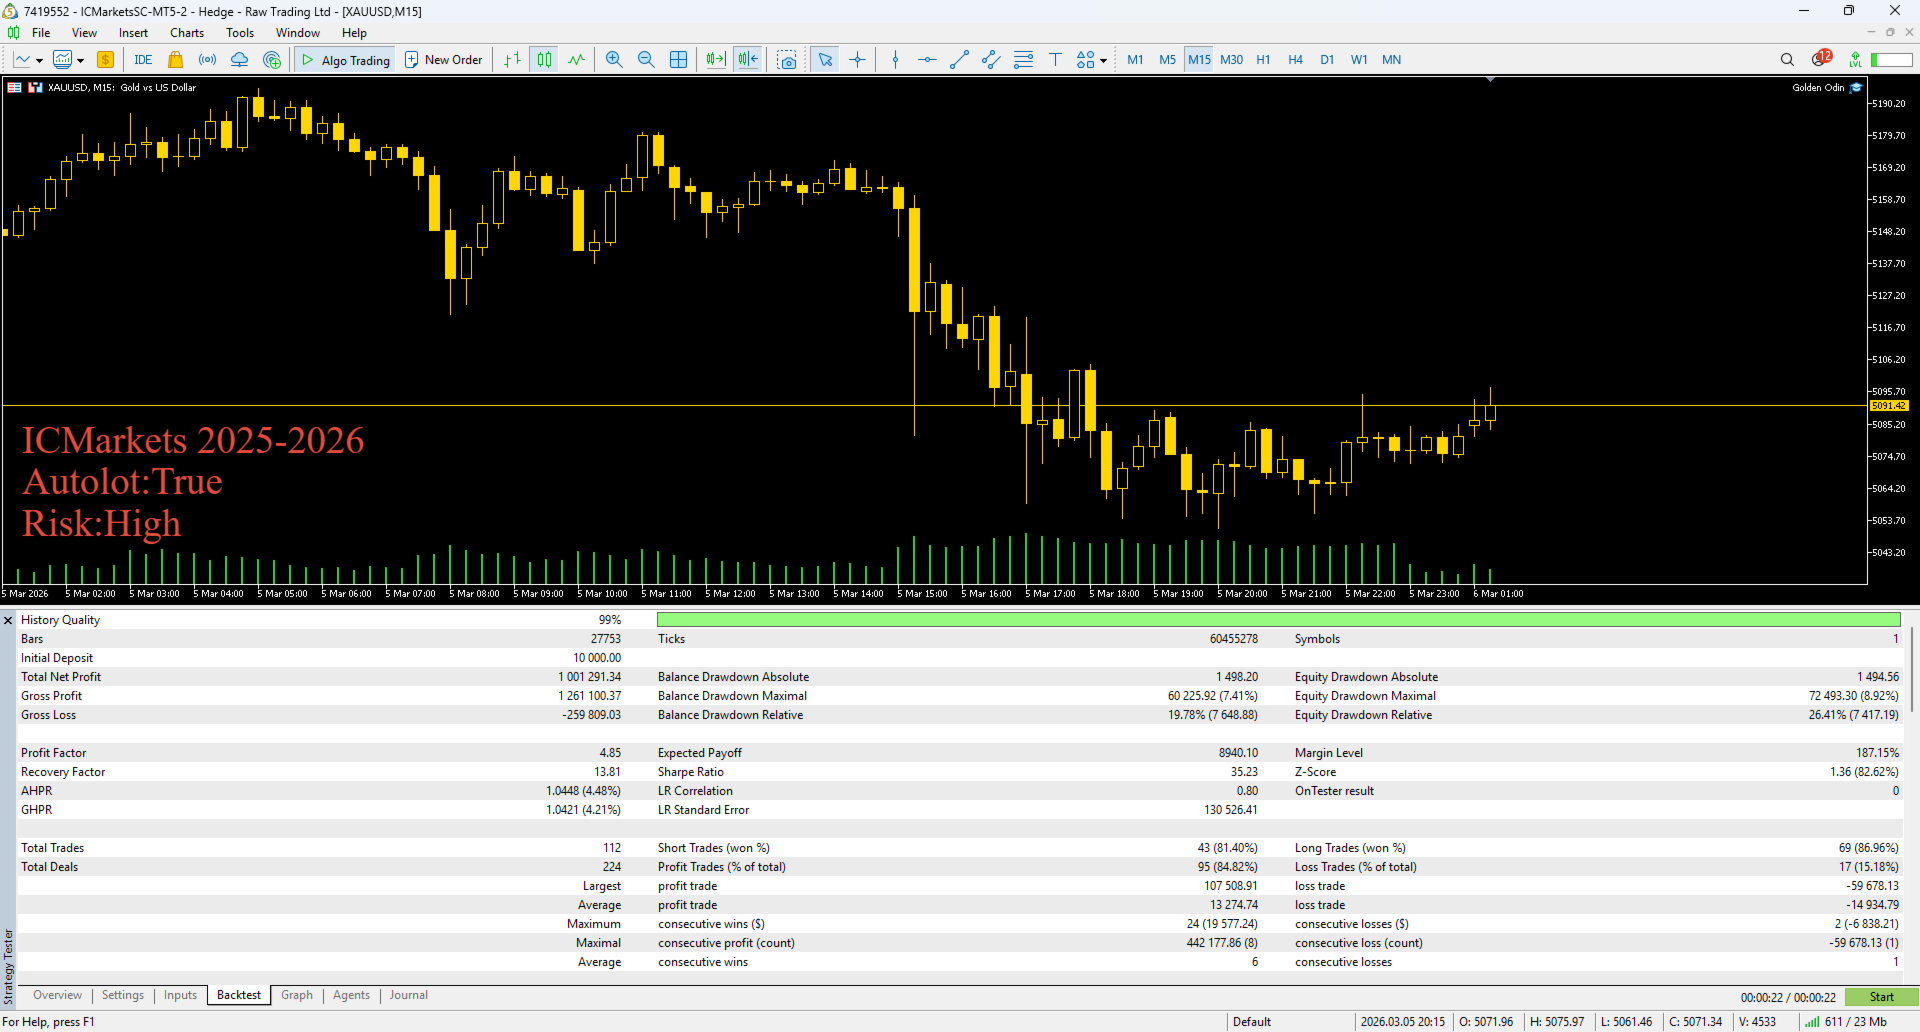Screen dimensions: 1920x1032
Task: Select the Crosshair tool
Action: click(858, 59)
